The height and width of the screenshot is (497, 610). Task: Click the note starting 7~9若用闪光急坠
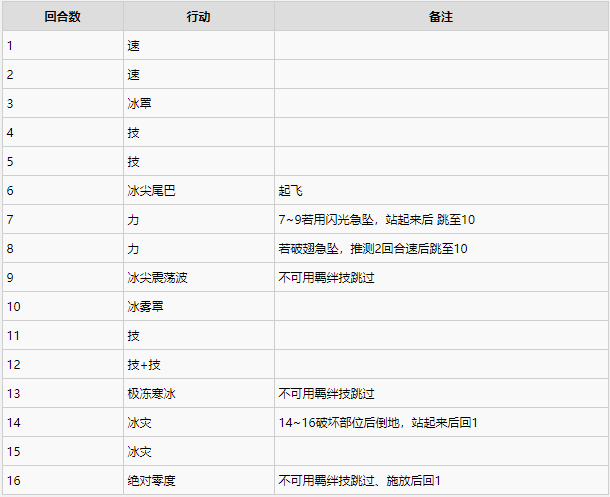(x=376, y=220)
